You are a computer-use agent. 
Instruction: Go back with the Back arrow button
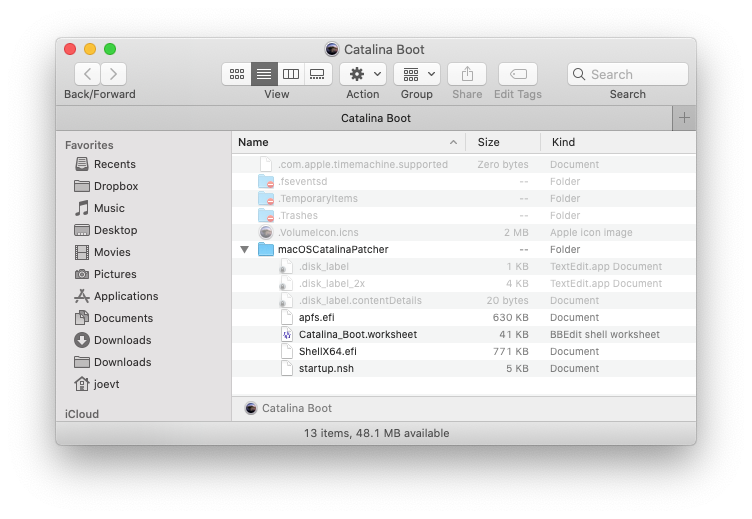click(87, 74)
